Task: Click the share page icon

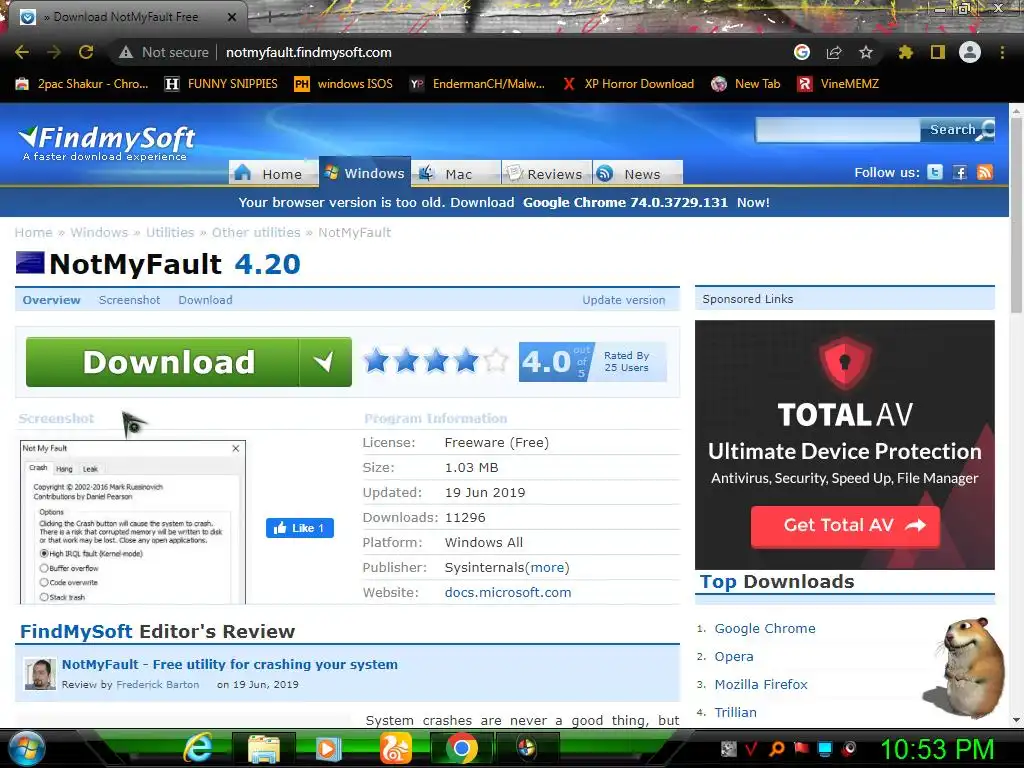Action: [834, 52]
